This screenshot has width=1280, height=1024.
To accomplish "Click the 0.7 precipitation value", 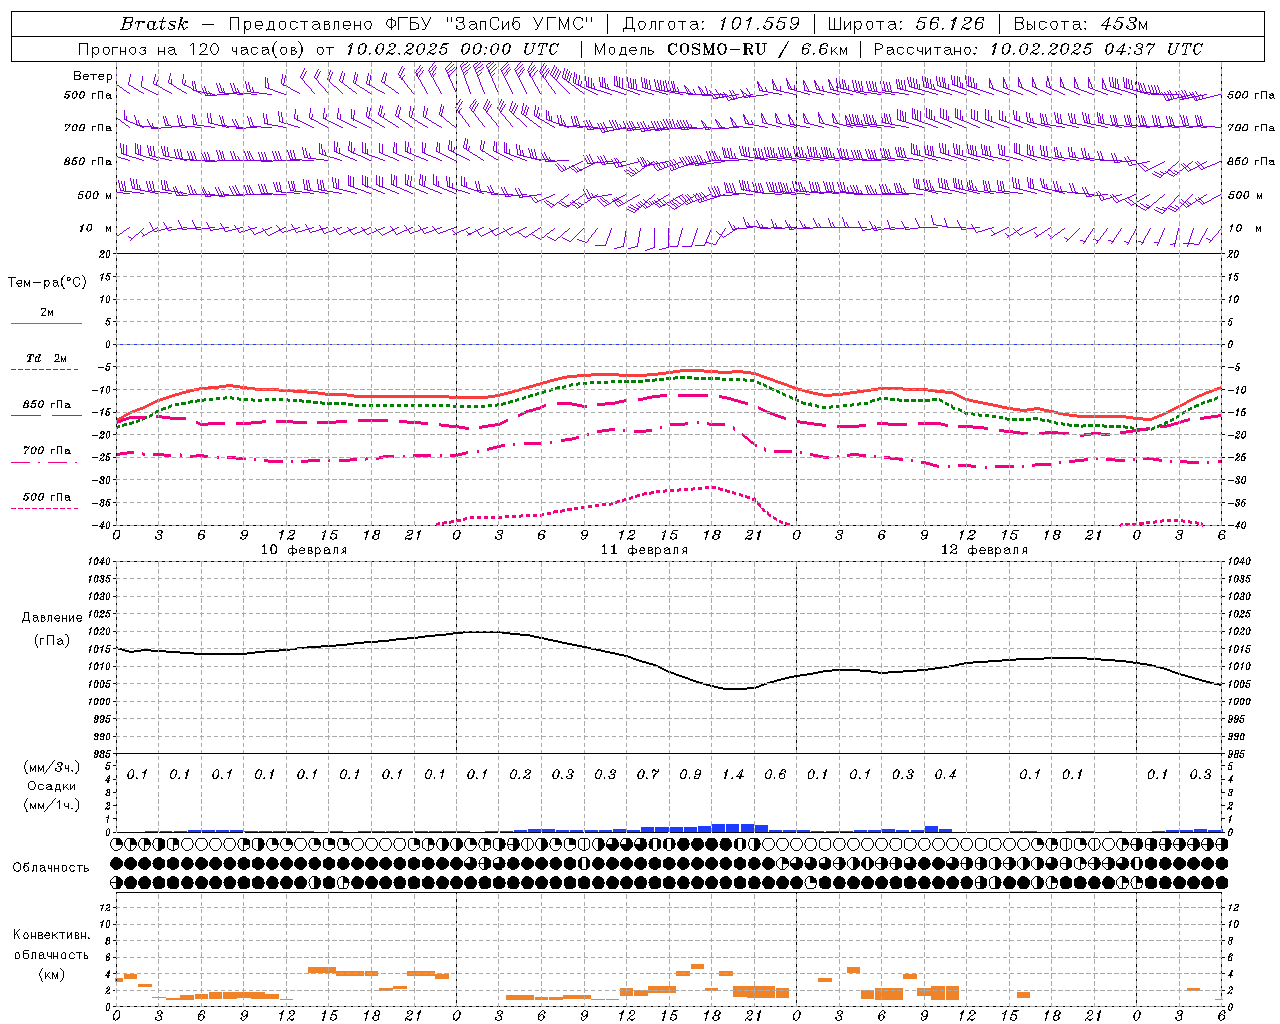I will pyautogui.click(x=648, y=774).
